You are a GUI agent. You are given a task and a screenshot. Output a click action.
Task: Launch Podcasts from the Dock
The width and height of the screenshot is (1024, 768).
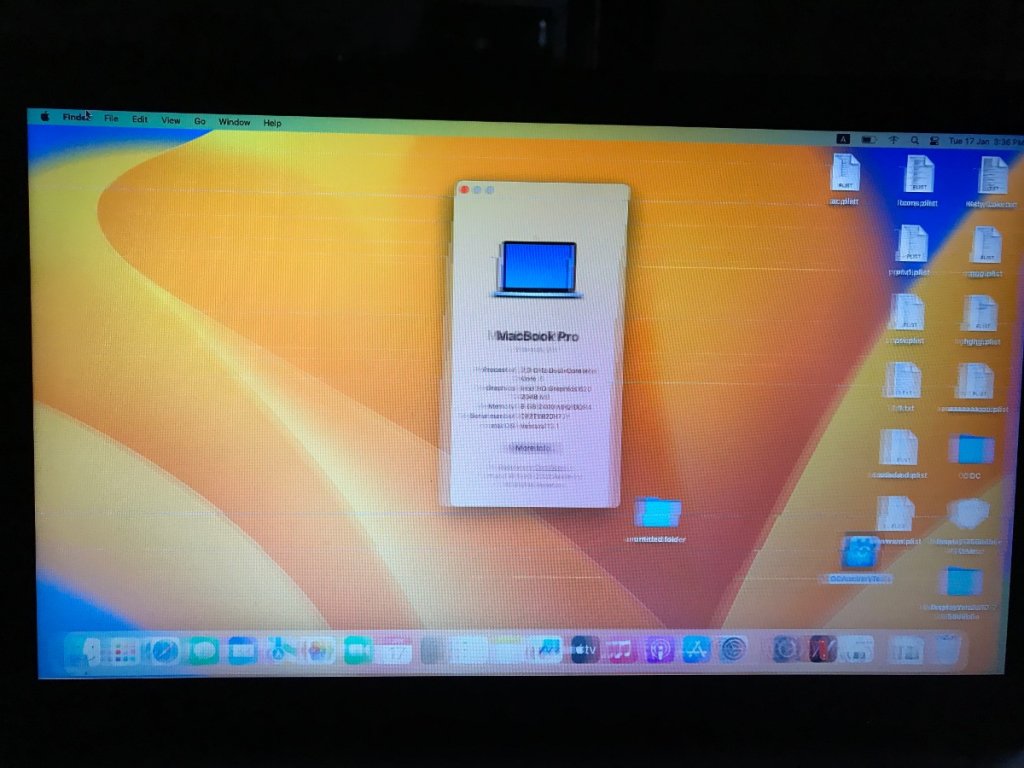[658, 651]
